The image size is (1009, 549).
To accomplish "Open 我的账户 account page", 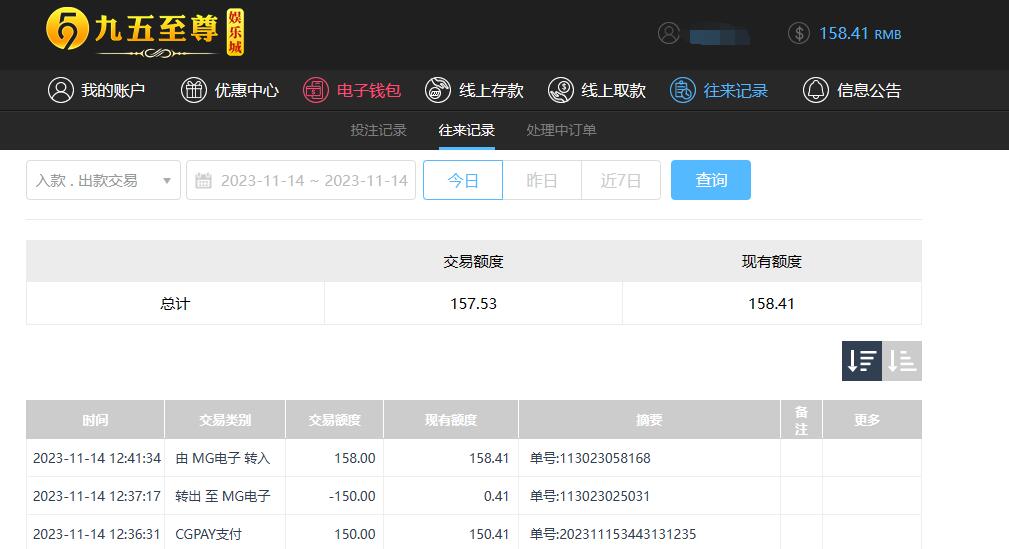I will (97, 90).
